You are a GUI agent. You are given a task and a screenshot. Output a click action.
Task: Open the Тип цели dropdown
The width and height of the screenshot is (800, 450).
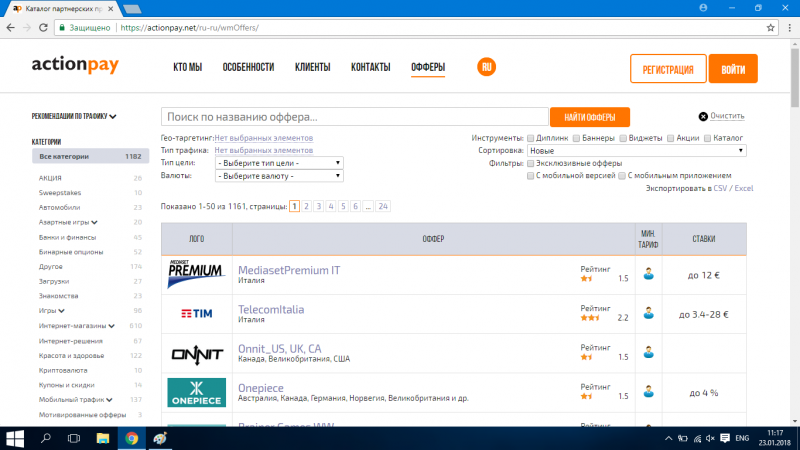coord(279,163)
